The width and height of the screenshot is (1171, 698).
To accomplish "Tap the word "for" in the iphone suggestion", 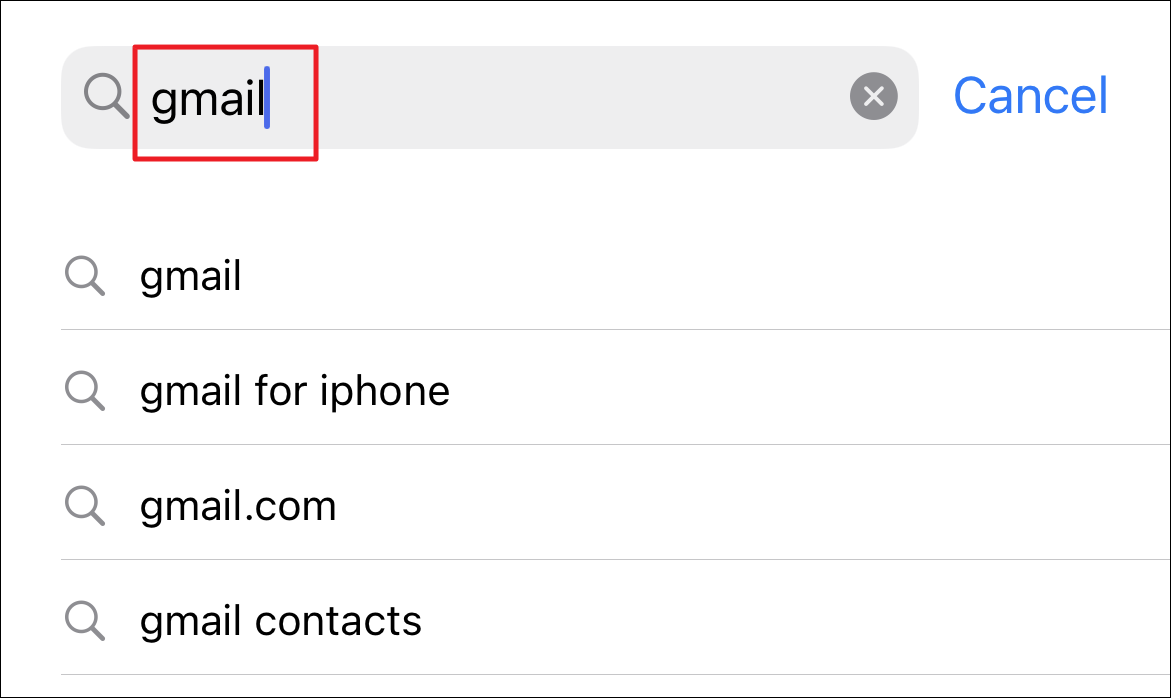I will tap(281, 390).
